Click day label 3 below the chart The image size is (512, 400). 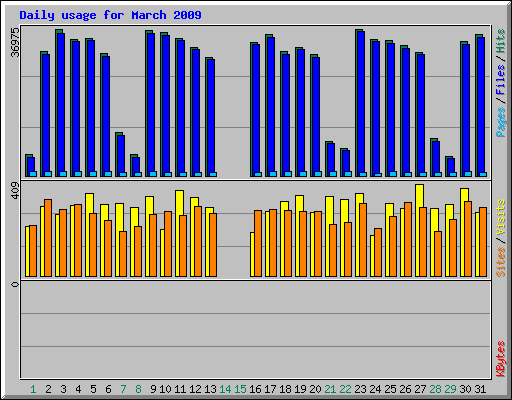click(63, 389)
